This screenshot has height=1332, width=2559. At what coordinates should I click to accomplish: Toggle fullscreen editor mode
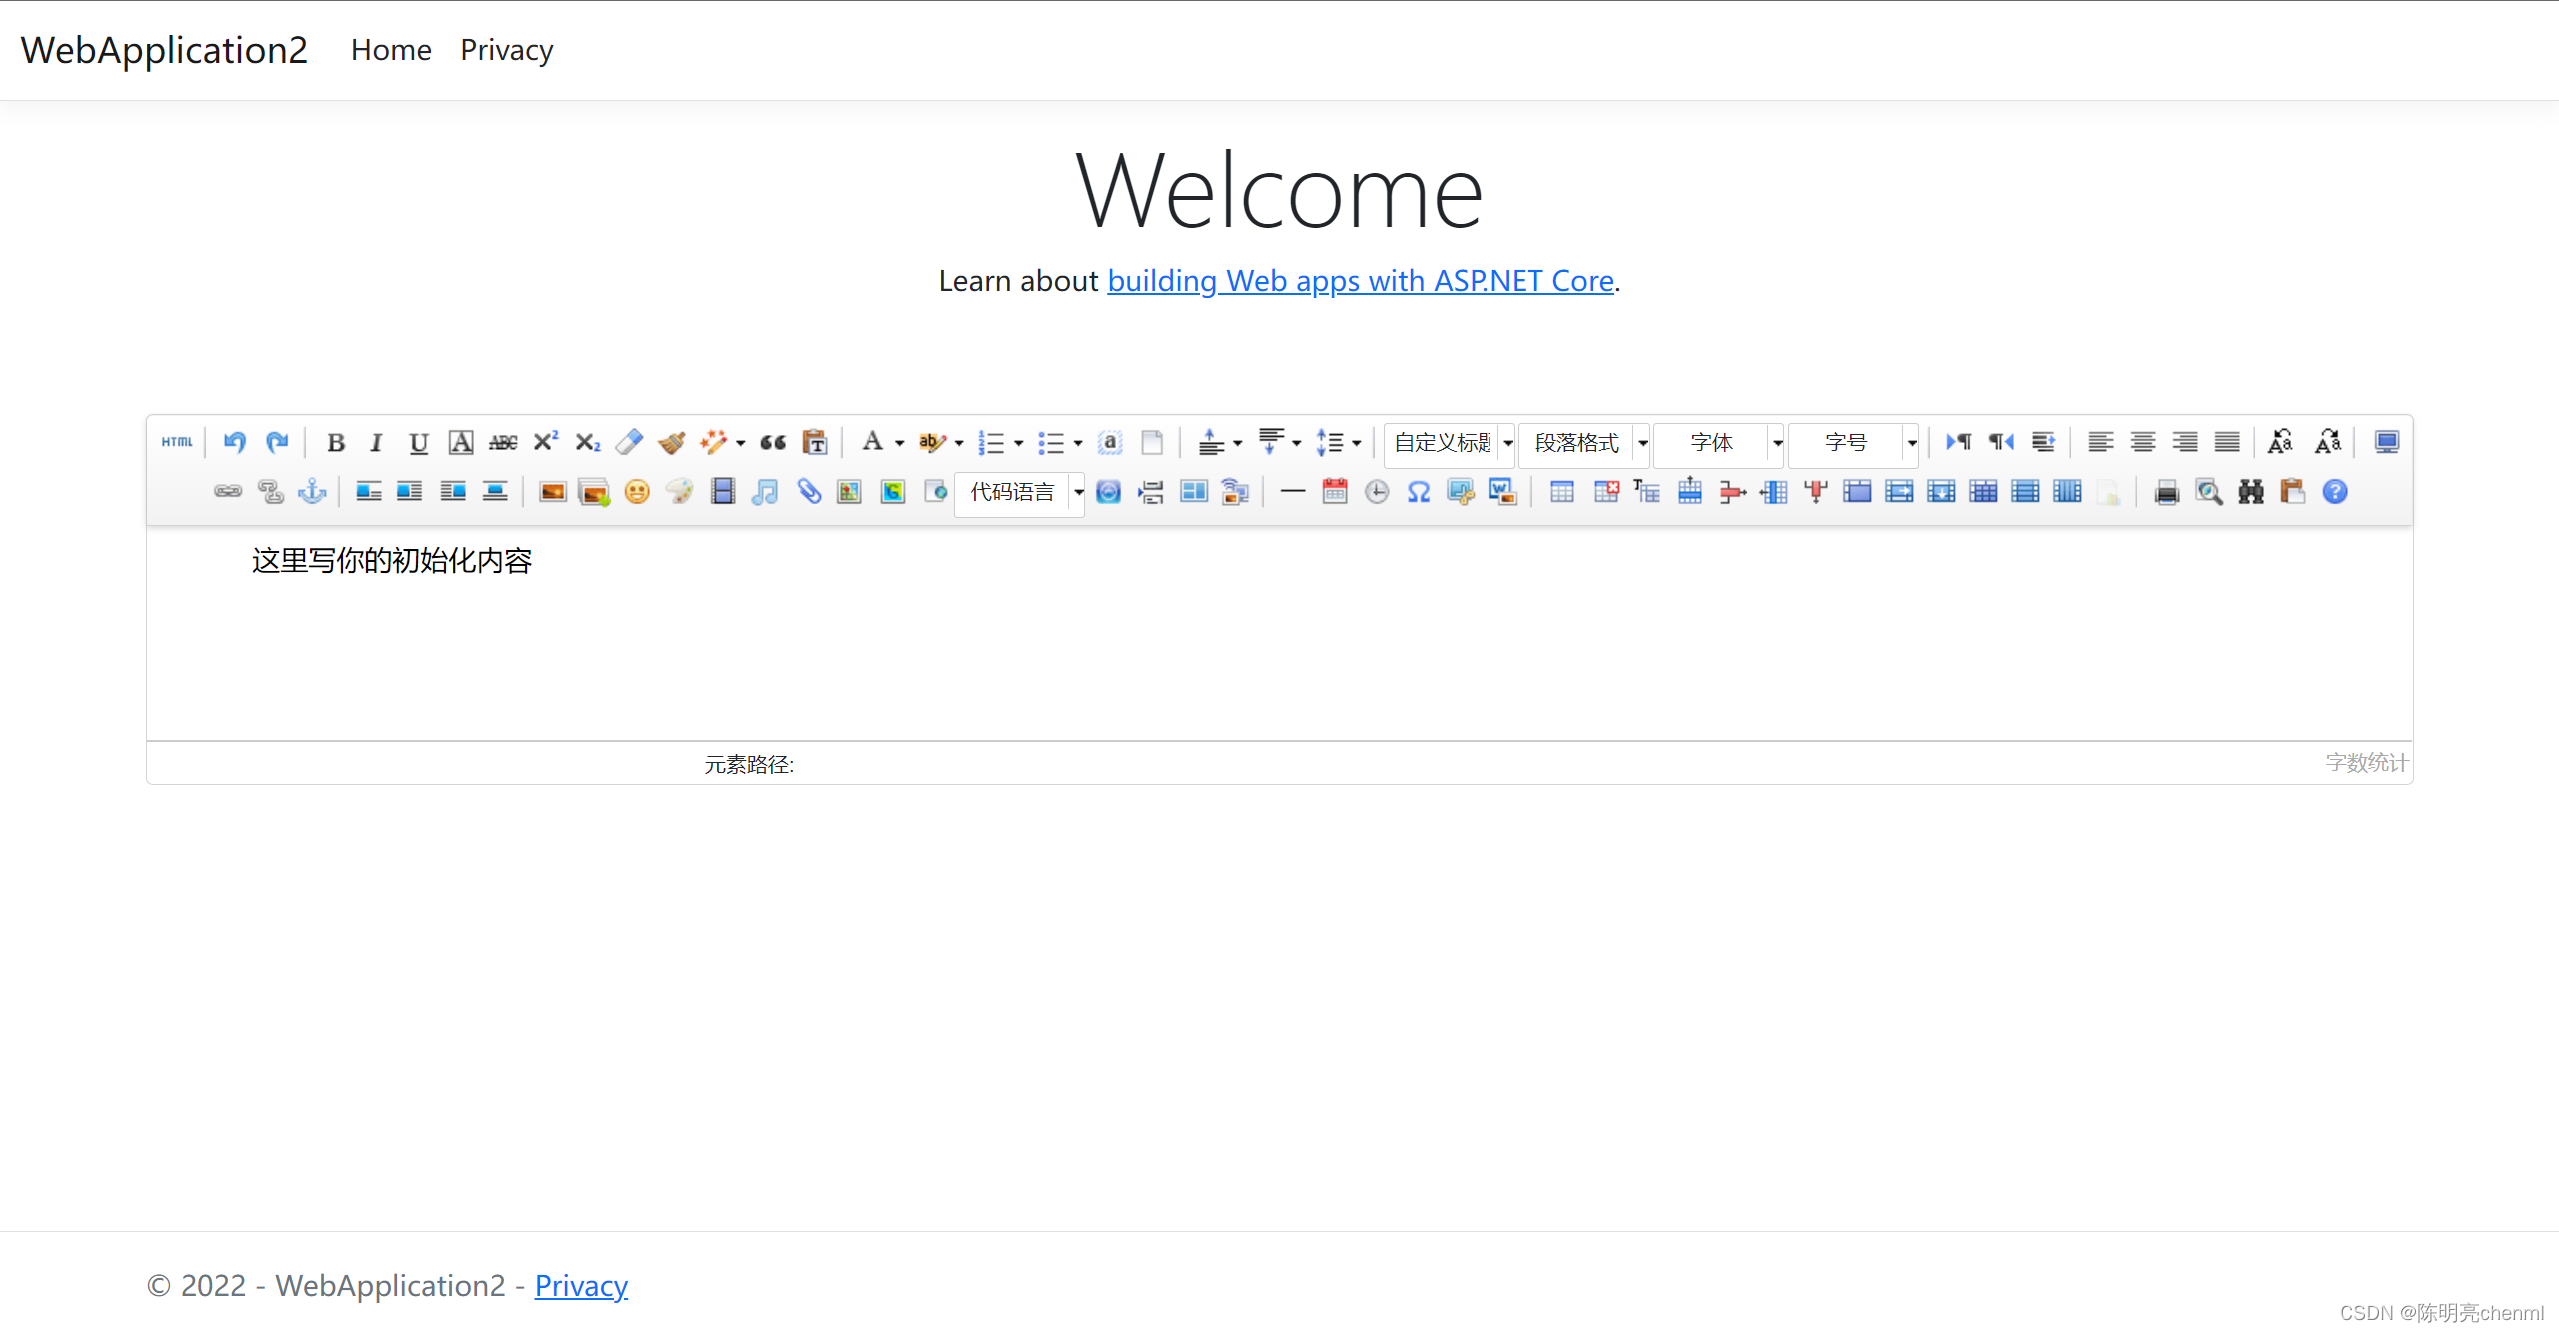2386,442
